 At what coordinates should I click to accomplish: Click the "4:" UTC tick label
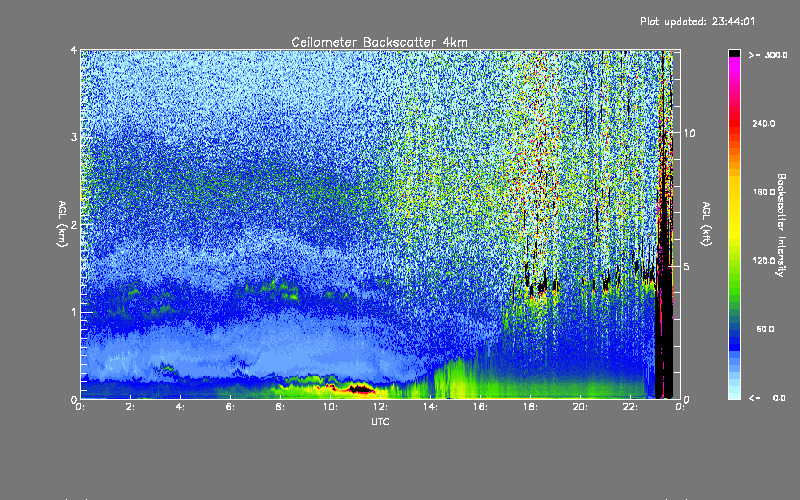181,407
